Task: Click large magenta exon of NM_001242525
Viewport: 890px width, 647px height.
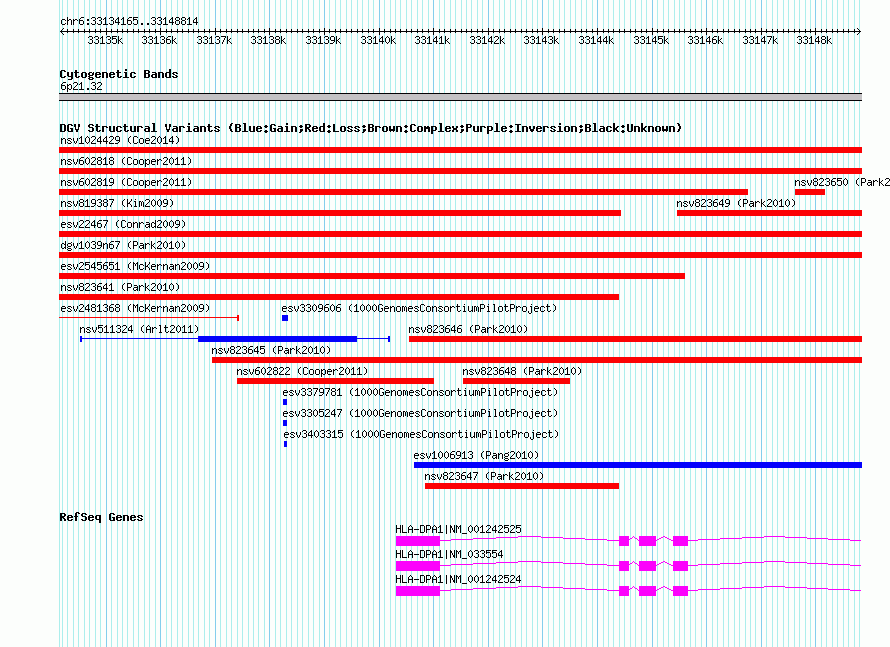Action: [x=418, y=541]
